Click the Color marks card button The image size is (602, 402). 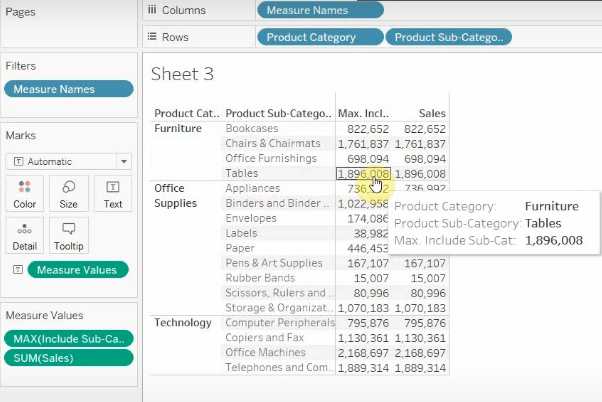click(25, 193)
